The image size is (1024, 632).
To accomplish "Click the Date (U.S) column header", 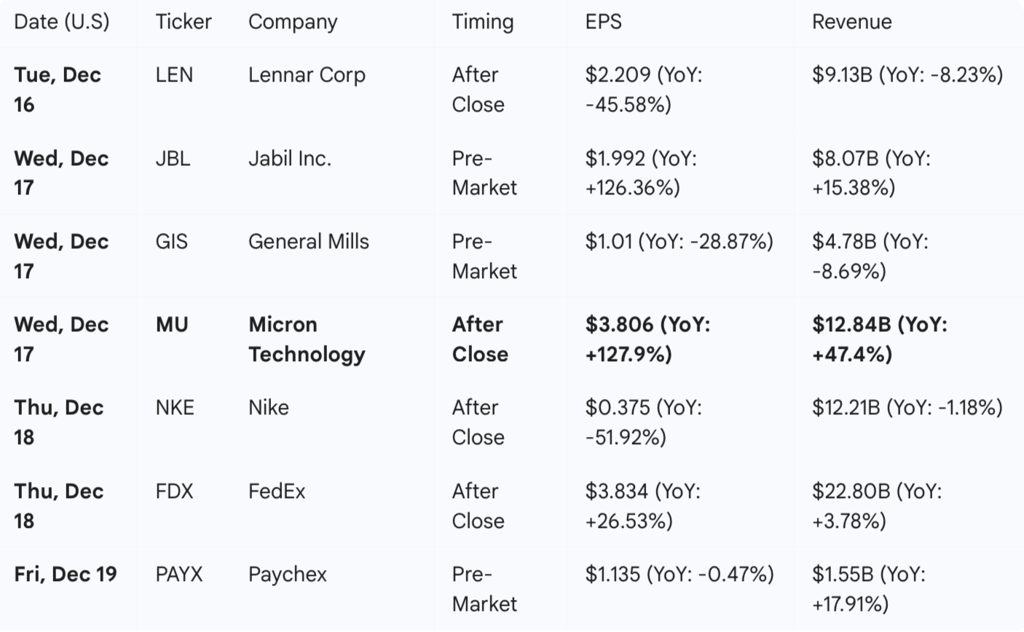I will 62,22.
